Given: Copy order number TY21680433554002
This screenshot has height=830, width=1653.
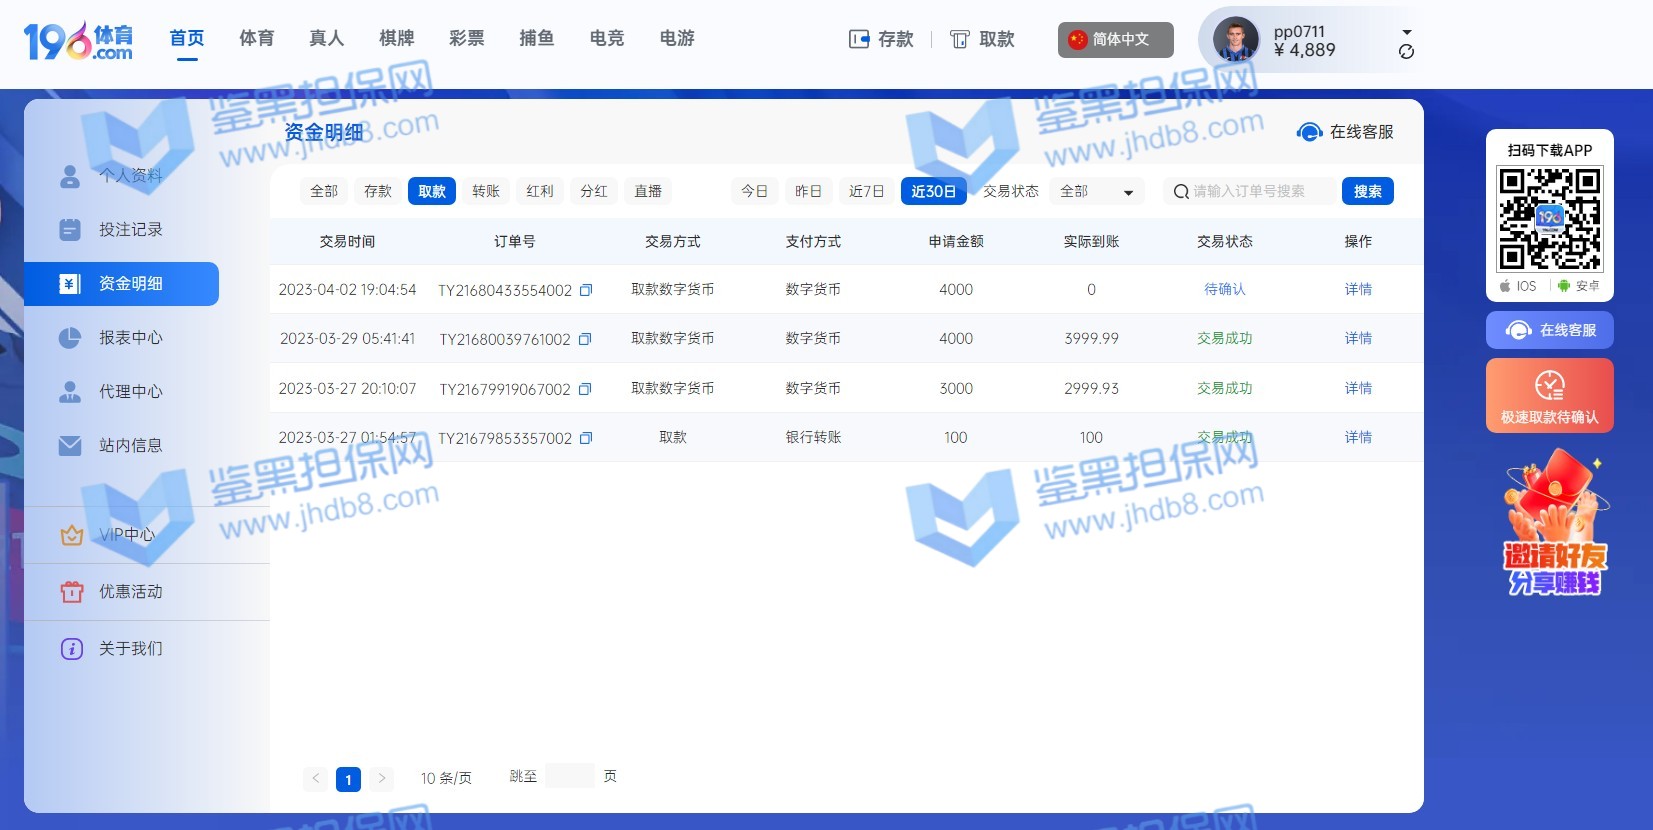Looking at the screenshot, I should [x=586, y=290].
